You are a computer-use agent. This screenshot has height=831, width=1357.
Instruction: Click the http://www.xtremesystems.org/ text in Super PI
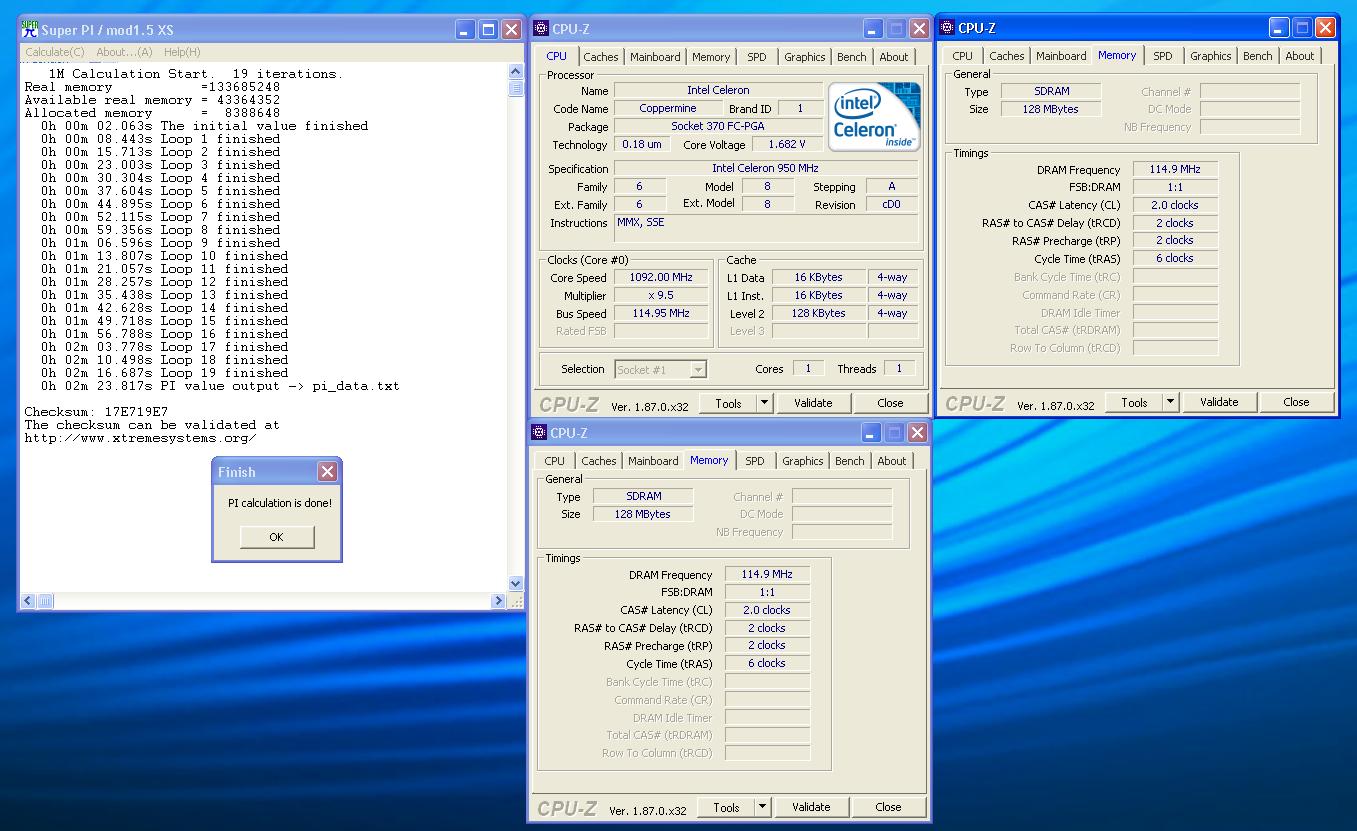(140, 438)
